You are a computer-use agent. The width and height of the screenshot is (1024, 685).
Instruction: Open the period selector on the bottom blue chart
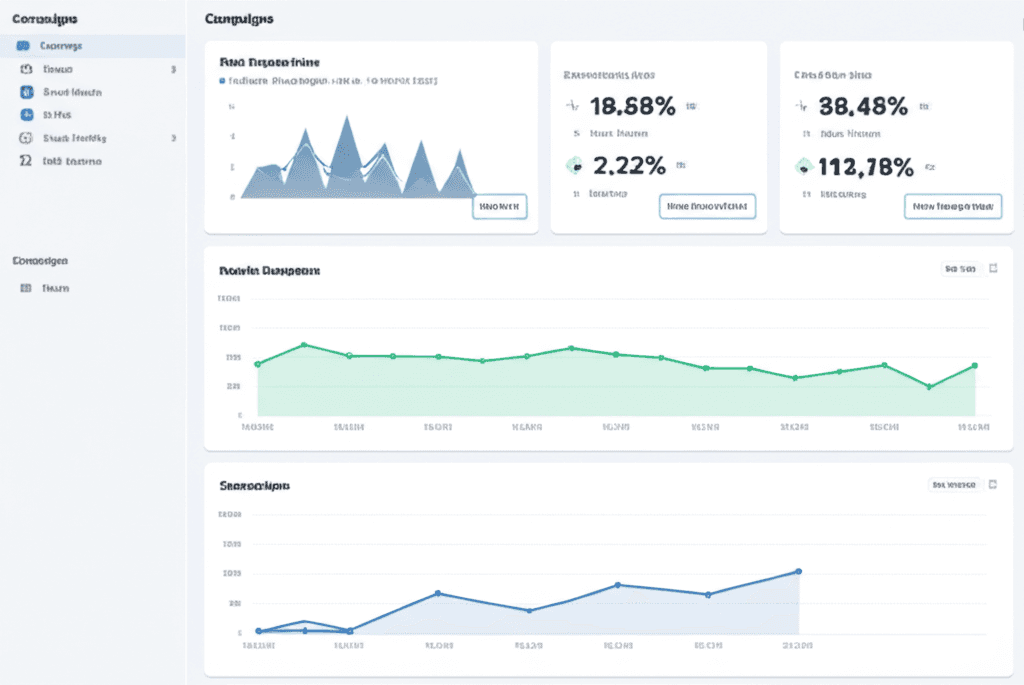pos(957,483)
